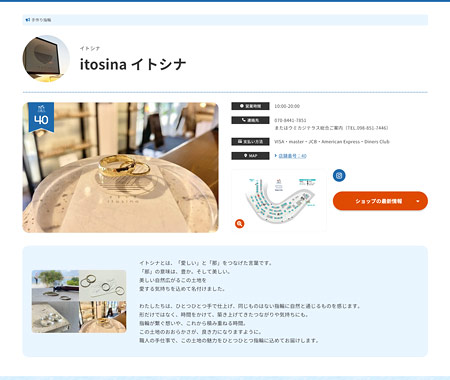
Task: Click the floor map thumbnail
Action: click(x=279, y=200)
